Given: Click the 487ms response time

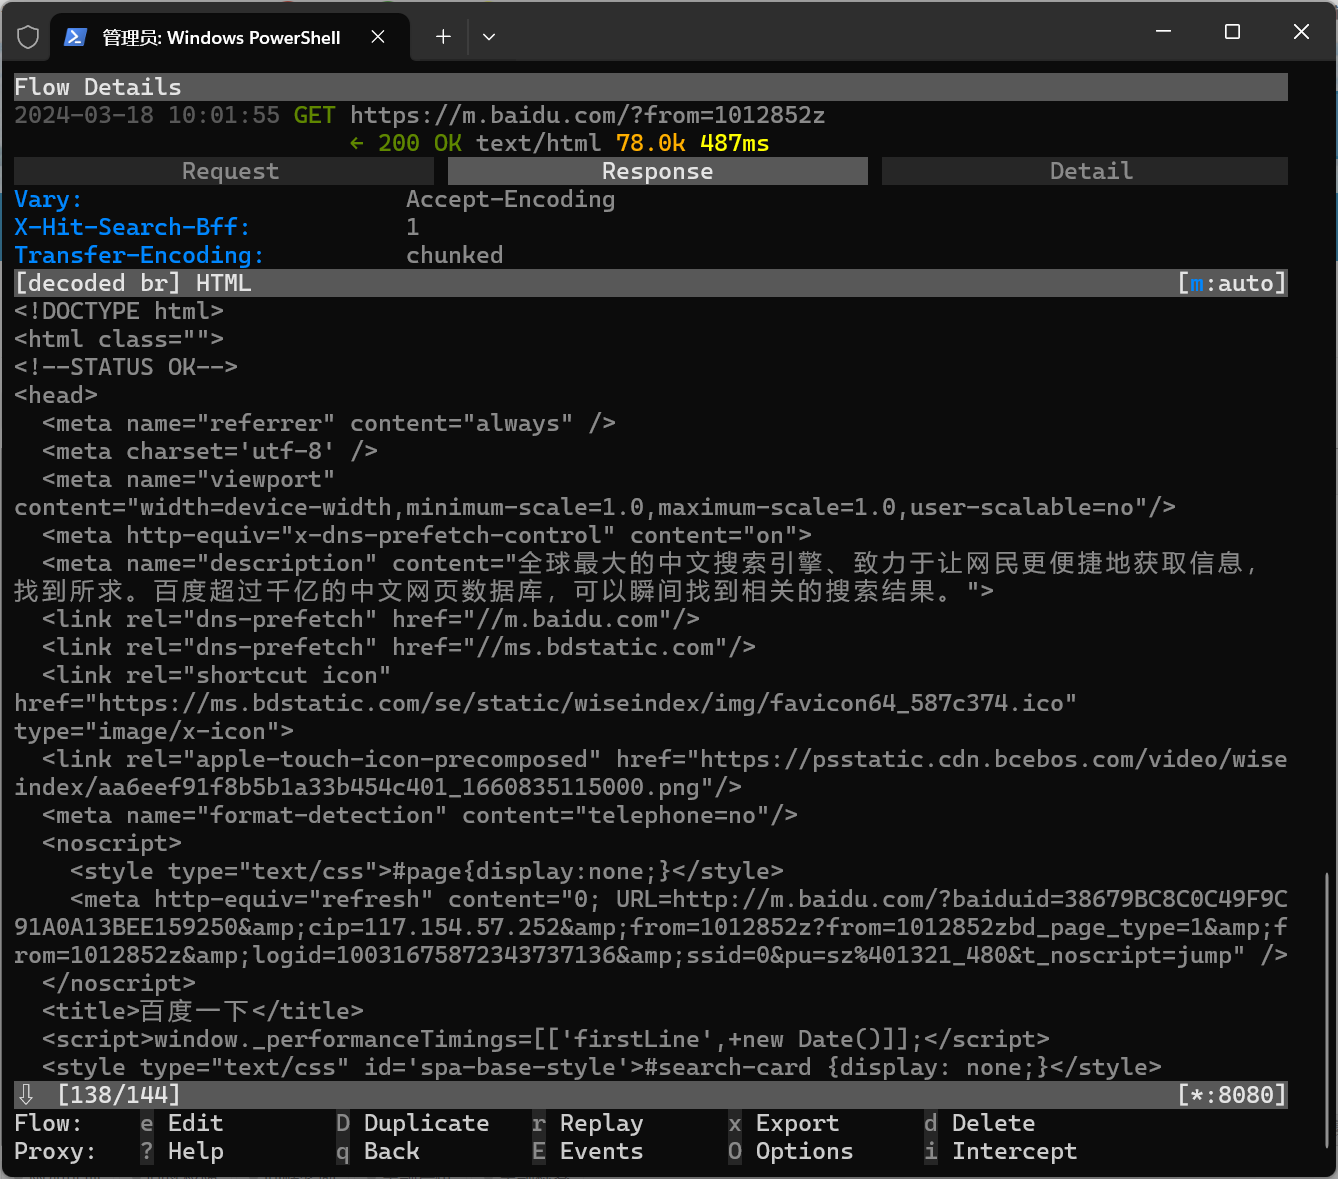Looking at the screenshot, I should click(734, 143).
